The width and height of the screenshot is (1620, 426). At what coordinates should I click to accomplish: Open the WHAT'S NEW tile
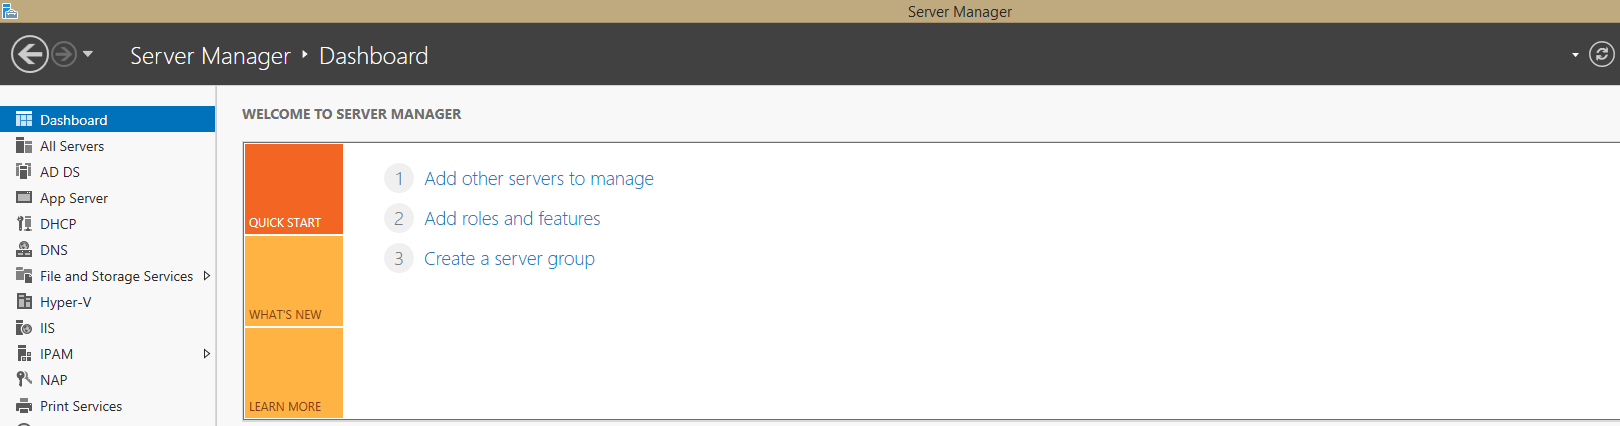294,281
